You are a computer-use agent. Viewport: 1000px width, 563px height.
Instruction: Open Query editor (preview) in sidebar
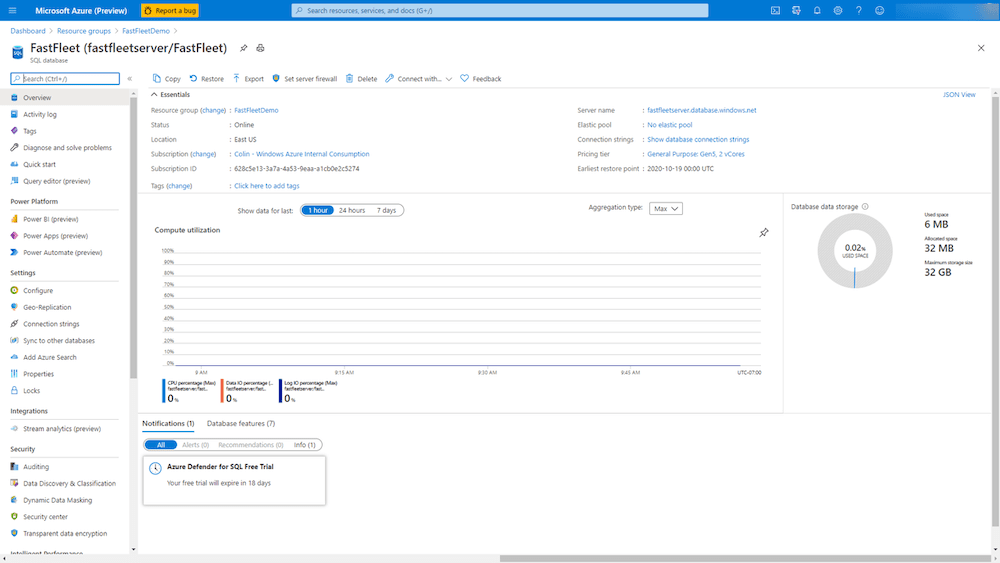click(x=58, y=181)
